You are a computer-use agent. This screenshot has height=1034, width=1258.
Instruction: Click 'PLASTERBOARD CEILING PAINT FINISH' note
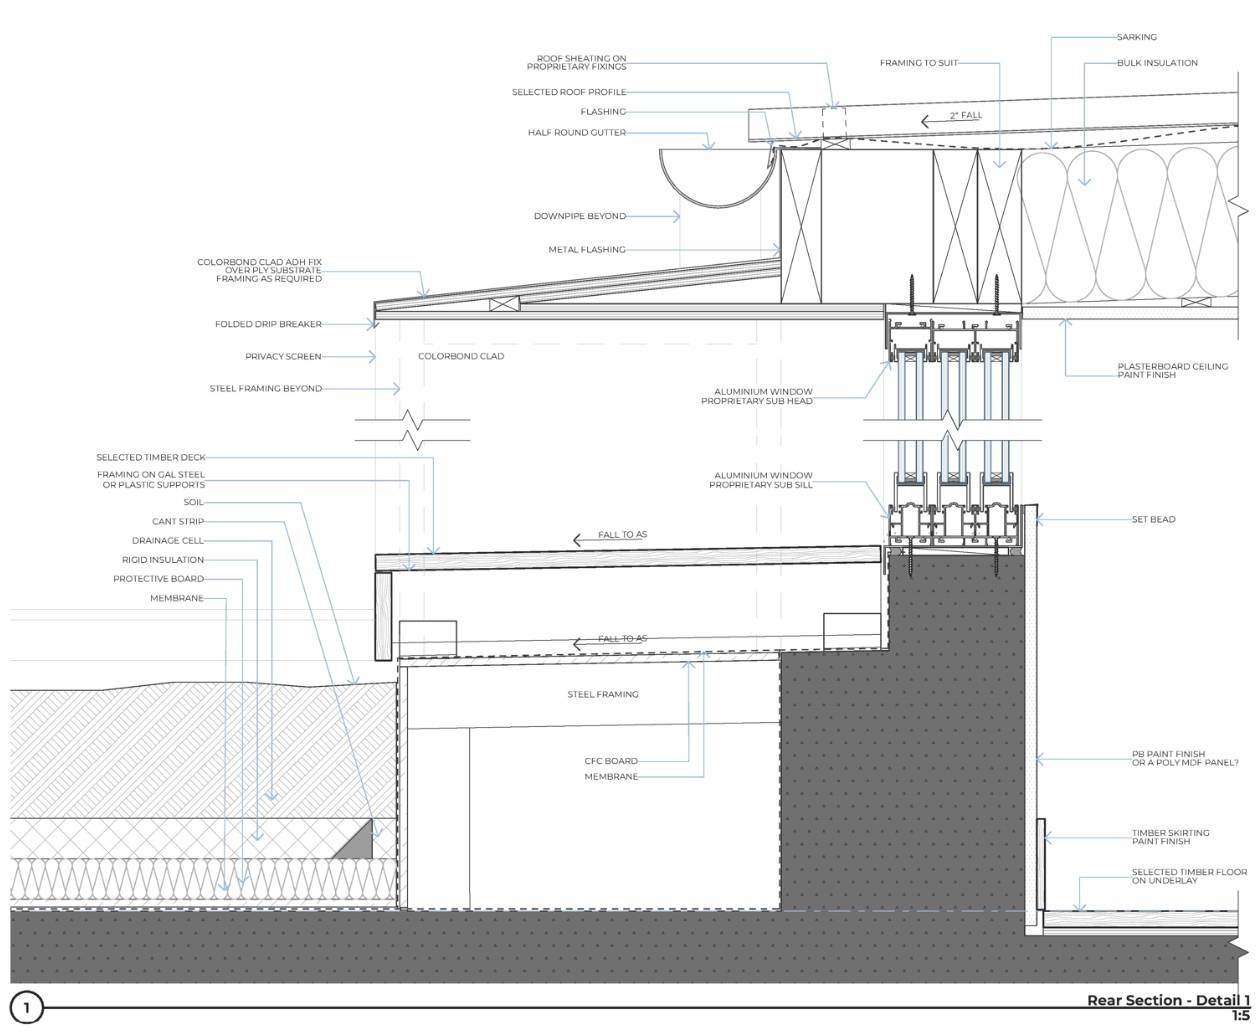1172,371
